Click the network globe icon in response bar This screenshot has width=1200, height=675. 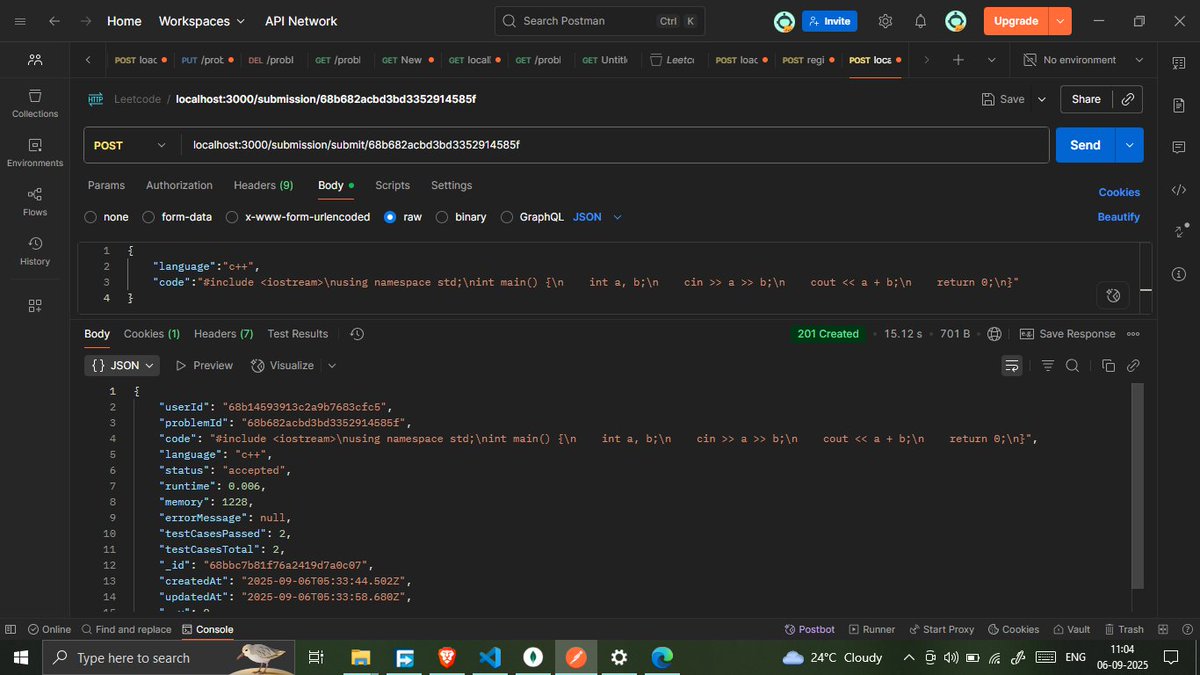[x=994, y=334]
